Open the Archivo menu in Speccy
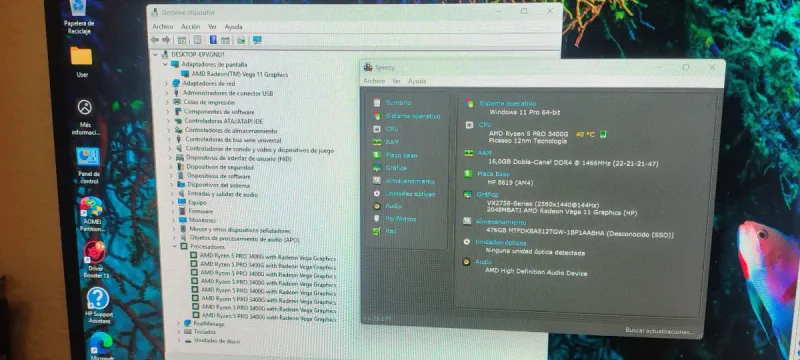Screen dimensions: 800x360 tap(374, 81)
